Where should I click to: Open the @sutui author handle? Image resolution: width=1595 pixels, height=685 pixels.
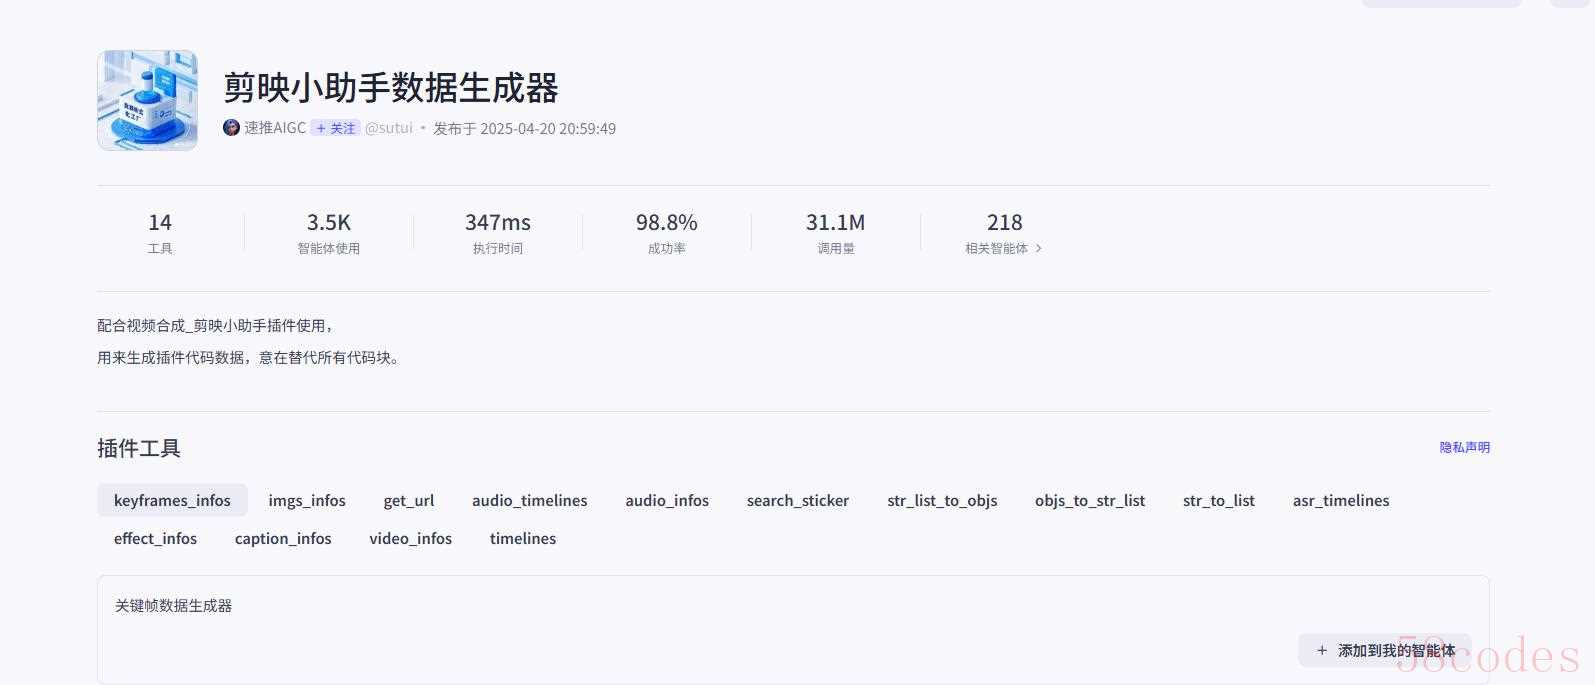tap(389, 128)
